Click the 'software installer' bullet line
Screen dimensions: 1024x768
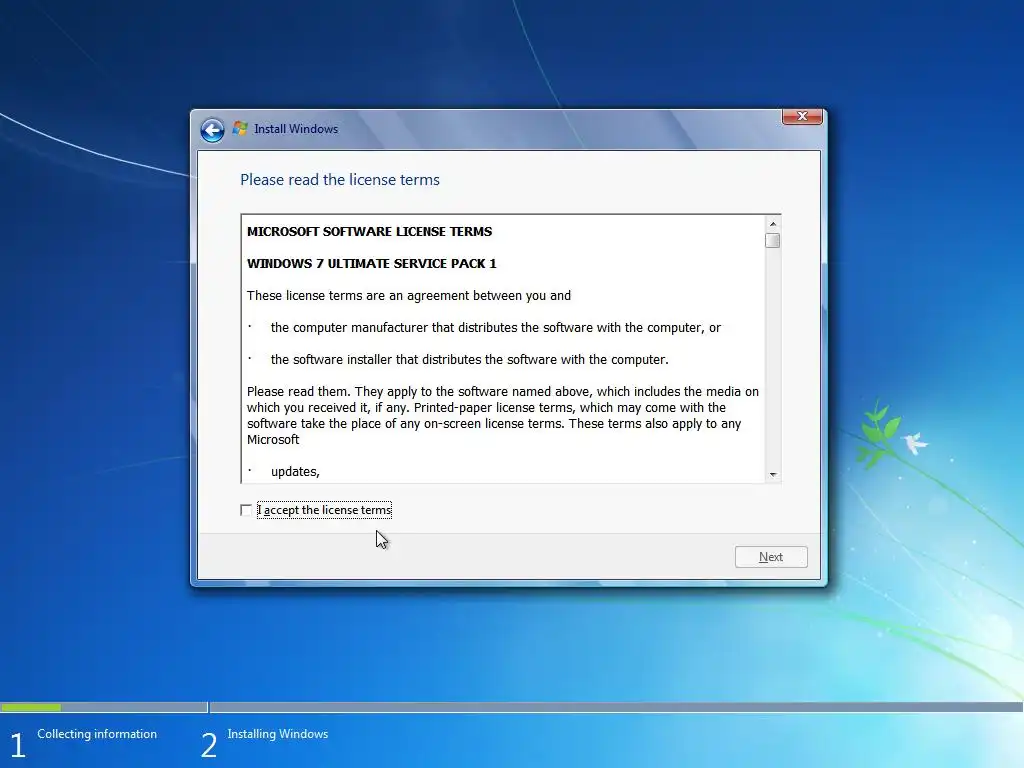coord(470,360)
